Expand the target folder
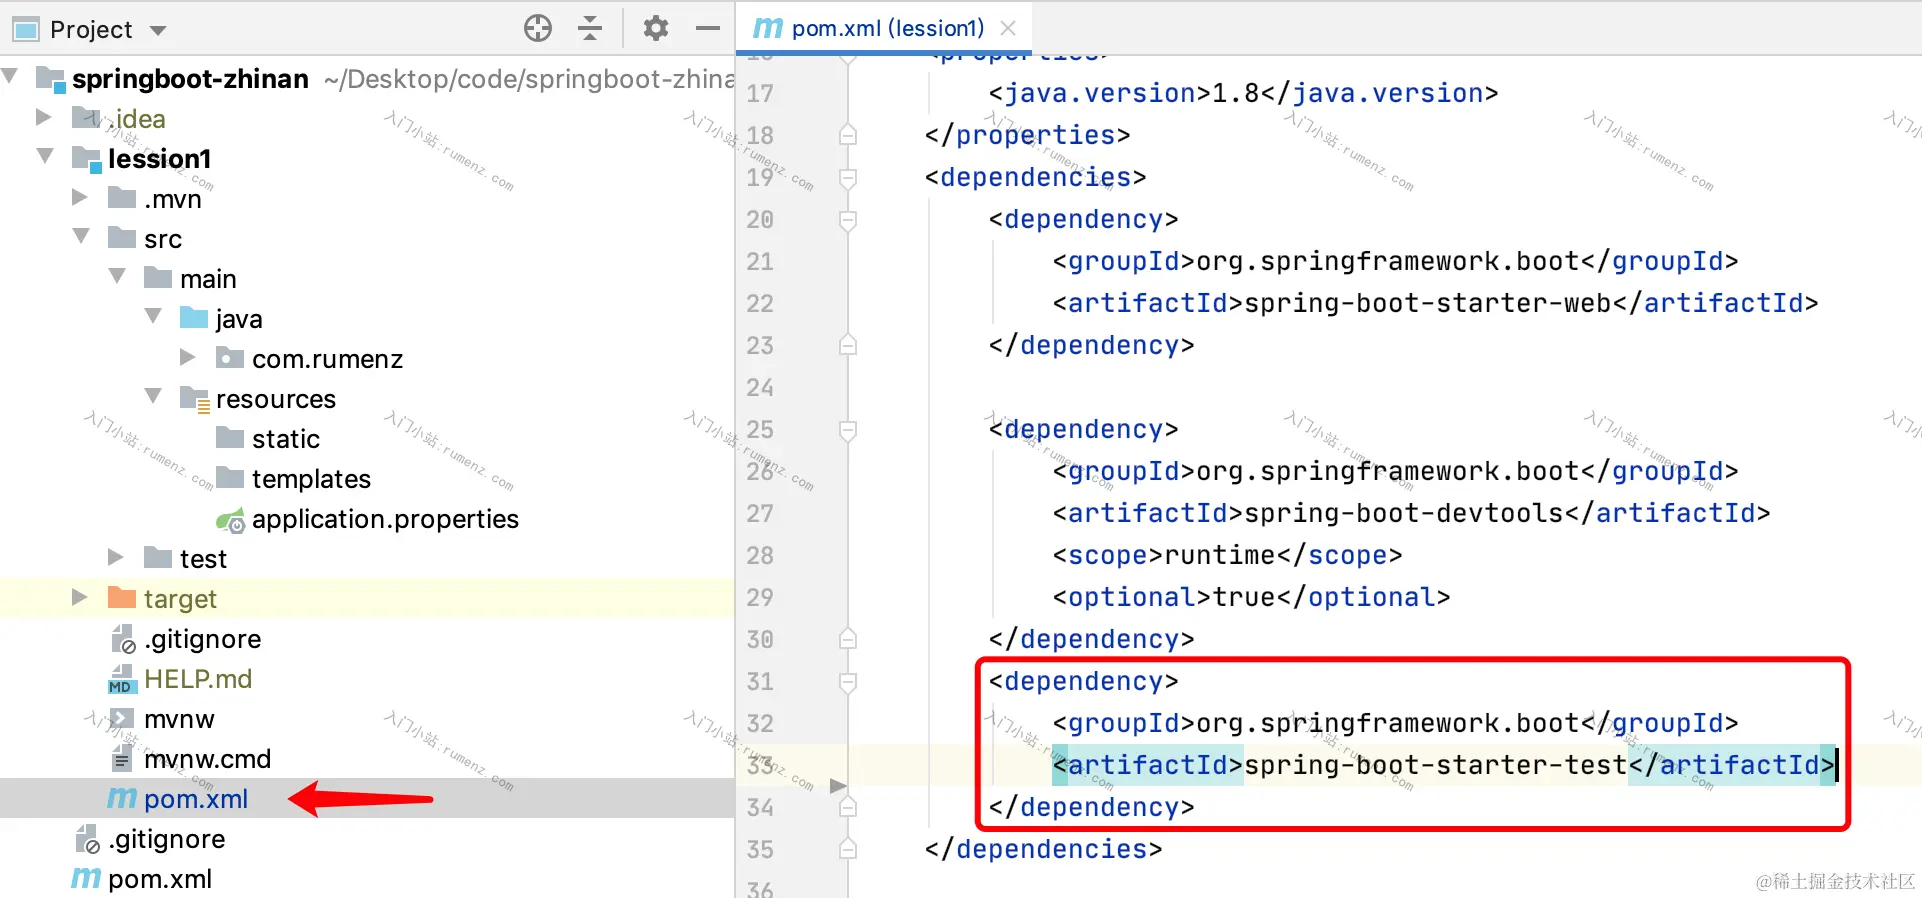1922x898 pixels. [80, 597]
